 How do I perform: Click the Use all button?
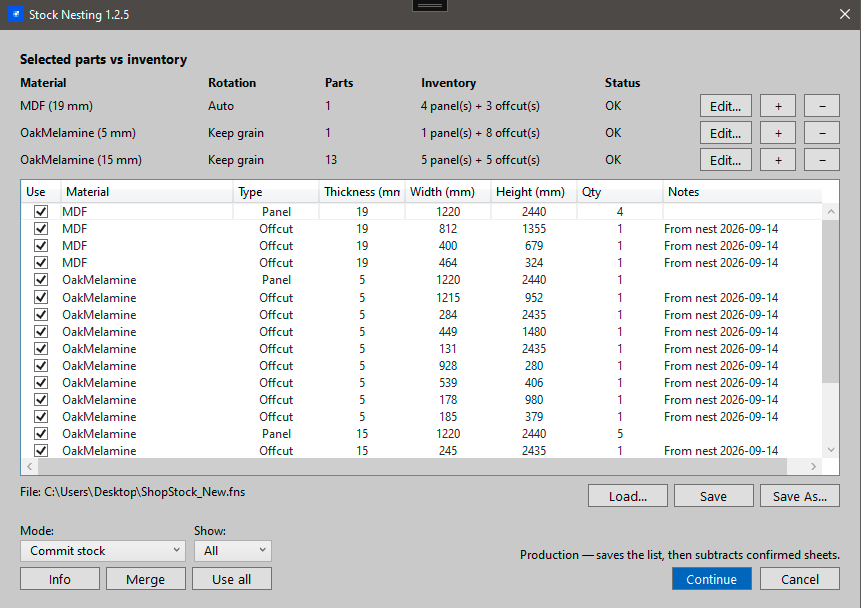[232, 579]
